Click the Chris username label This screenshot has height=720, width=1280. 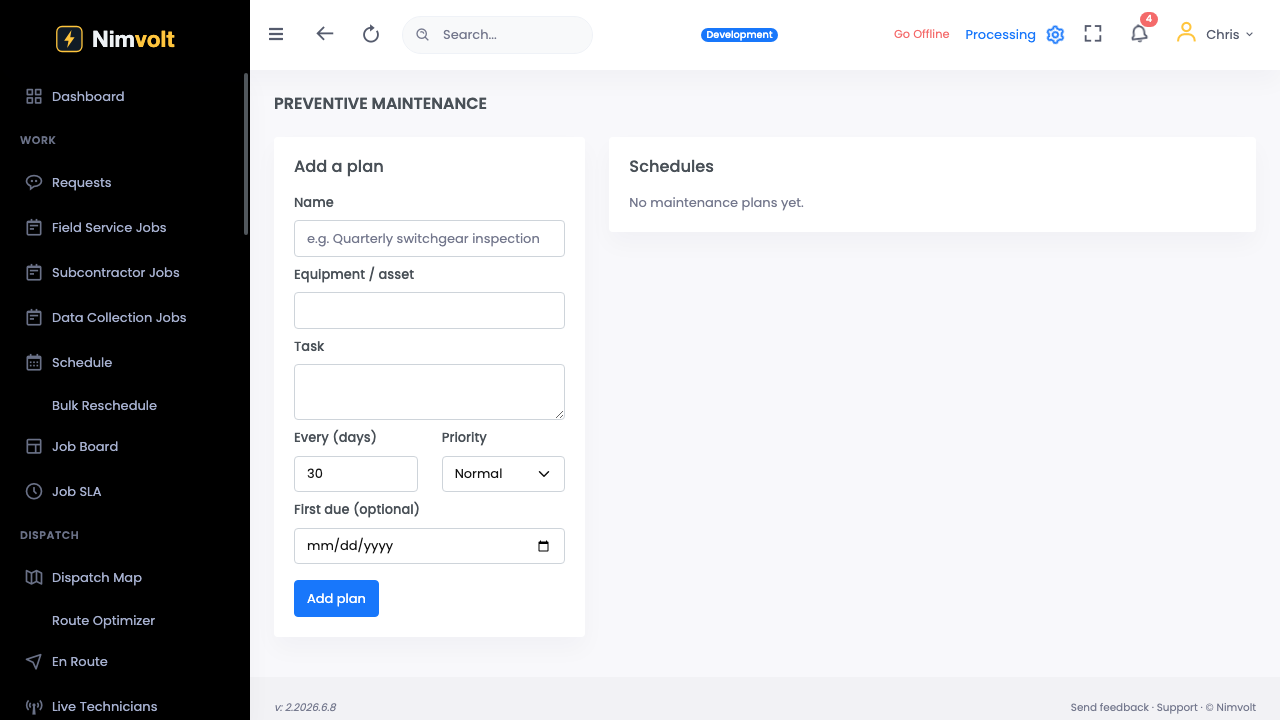tap(1222, 34)
